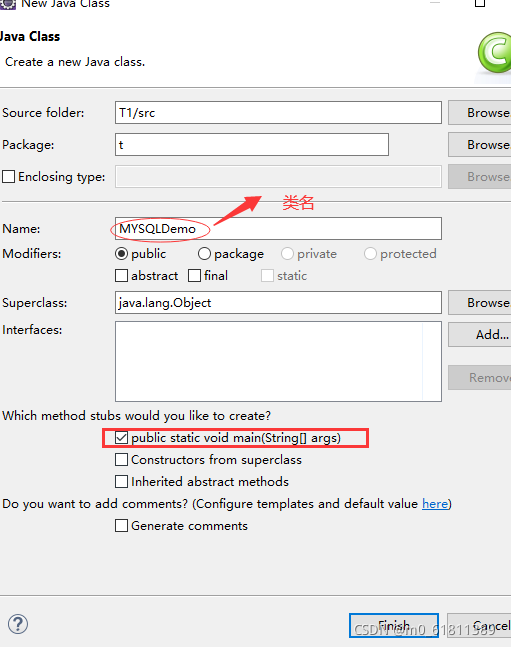Image resolution: width=511 pixels, height=647 pixels.
Task: Click the help question mark icon
Action: [18, 624]
